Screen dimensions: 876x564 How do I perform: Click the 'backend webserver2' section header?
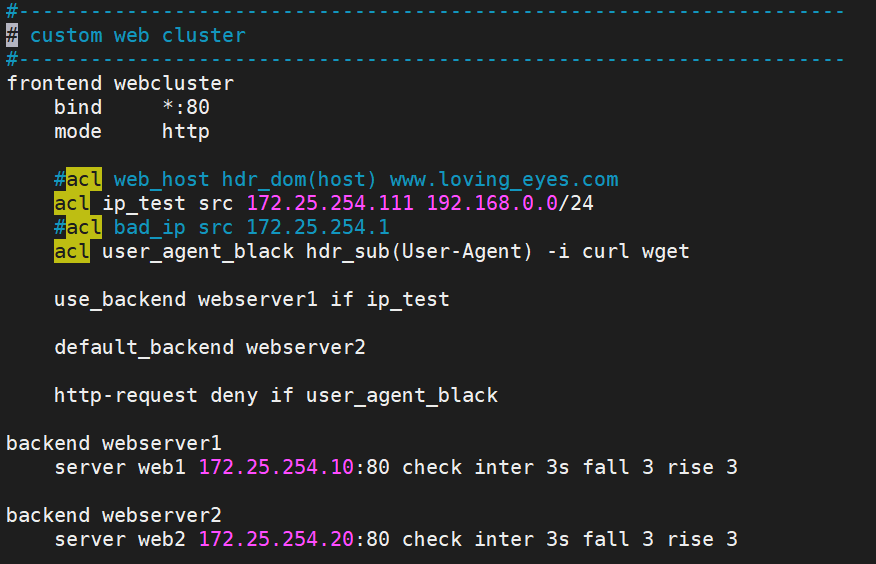114,515
